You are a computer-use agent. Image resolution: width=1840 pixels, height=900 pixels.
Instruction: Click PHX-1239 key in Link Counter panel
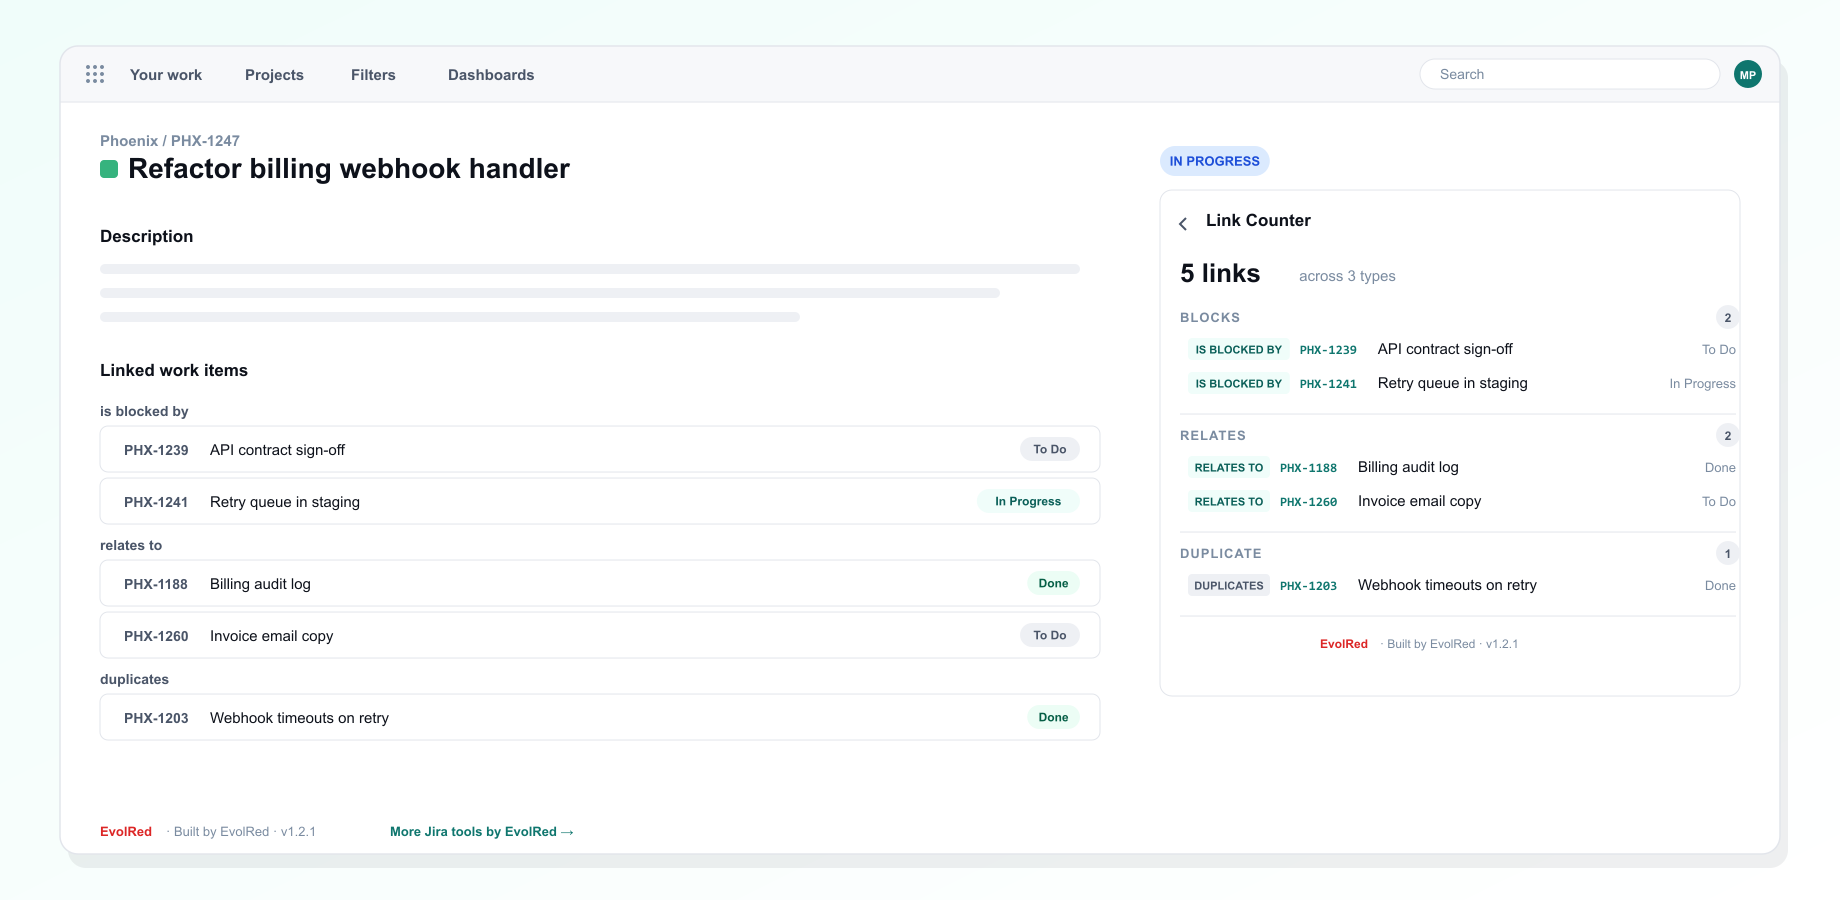pyautogui.click(x=1328, y=350)
